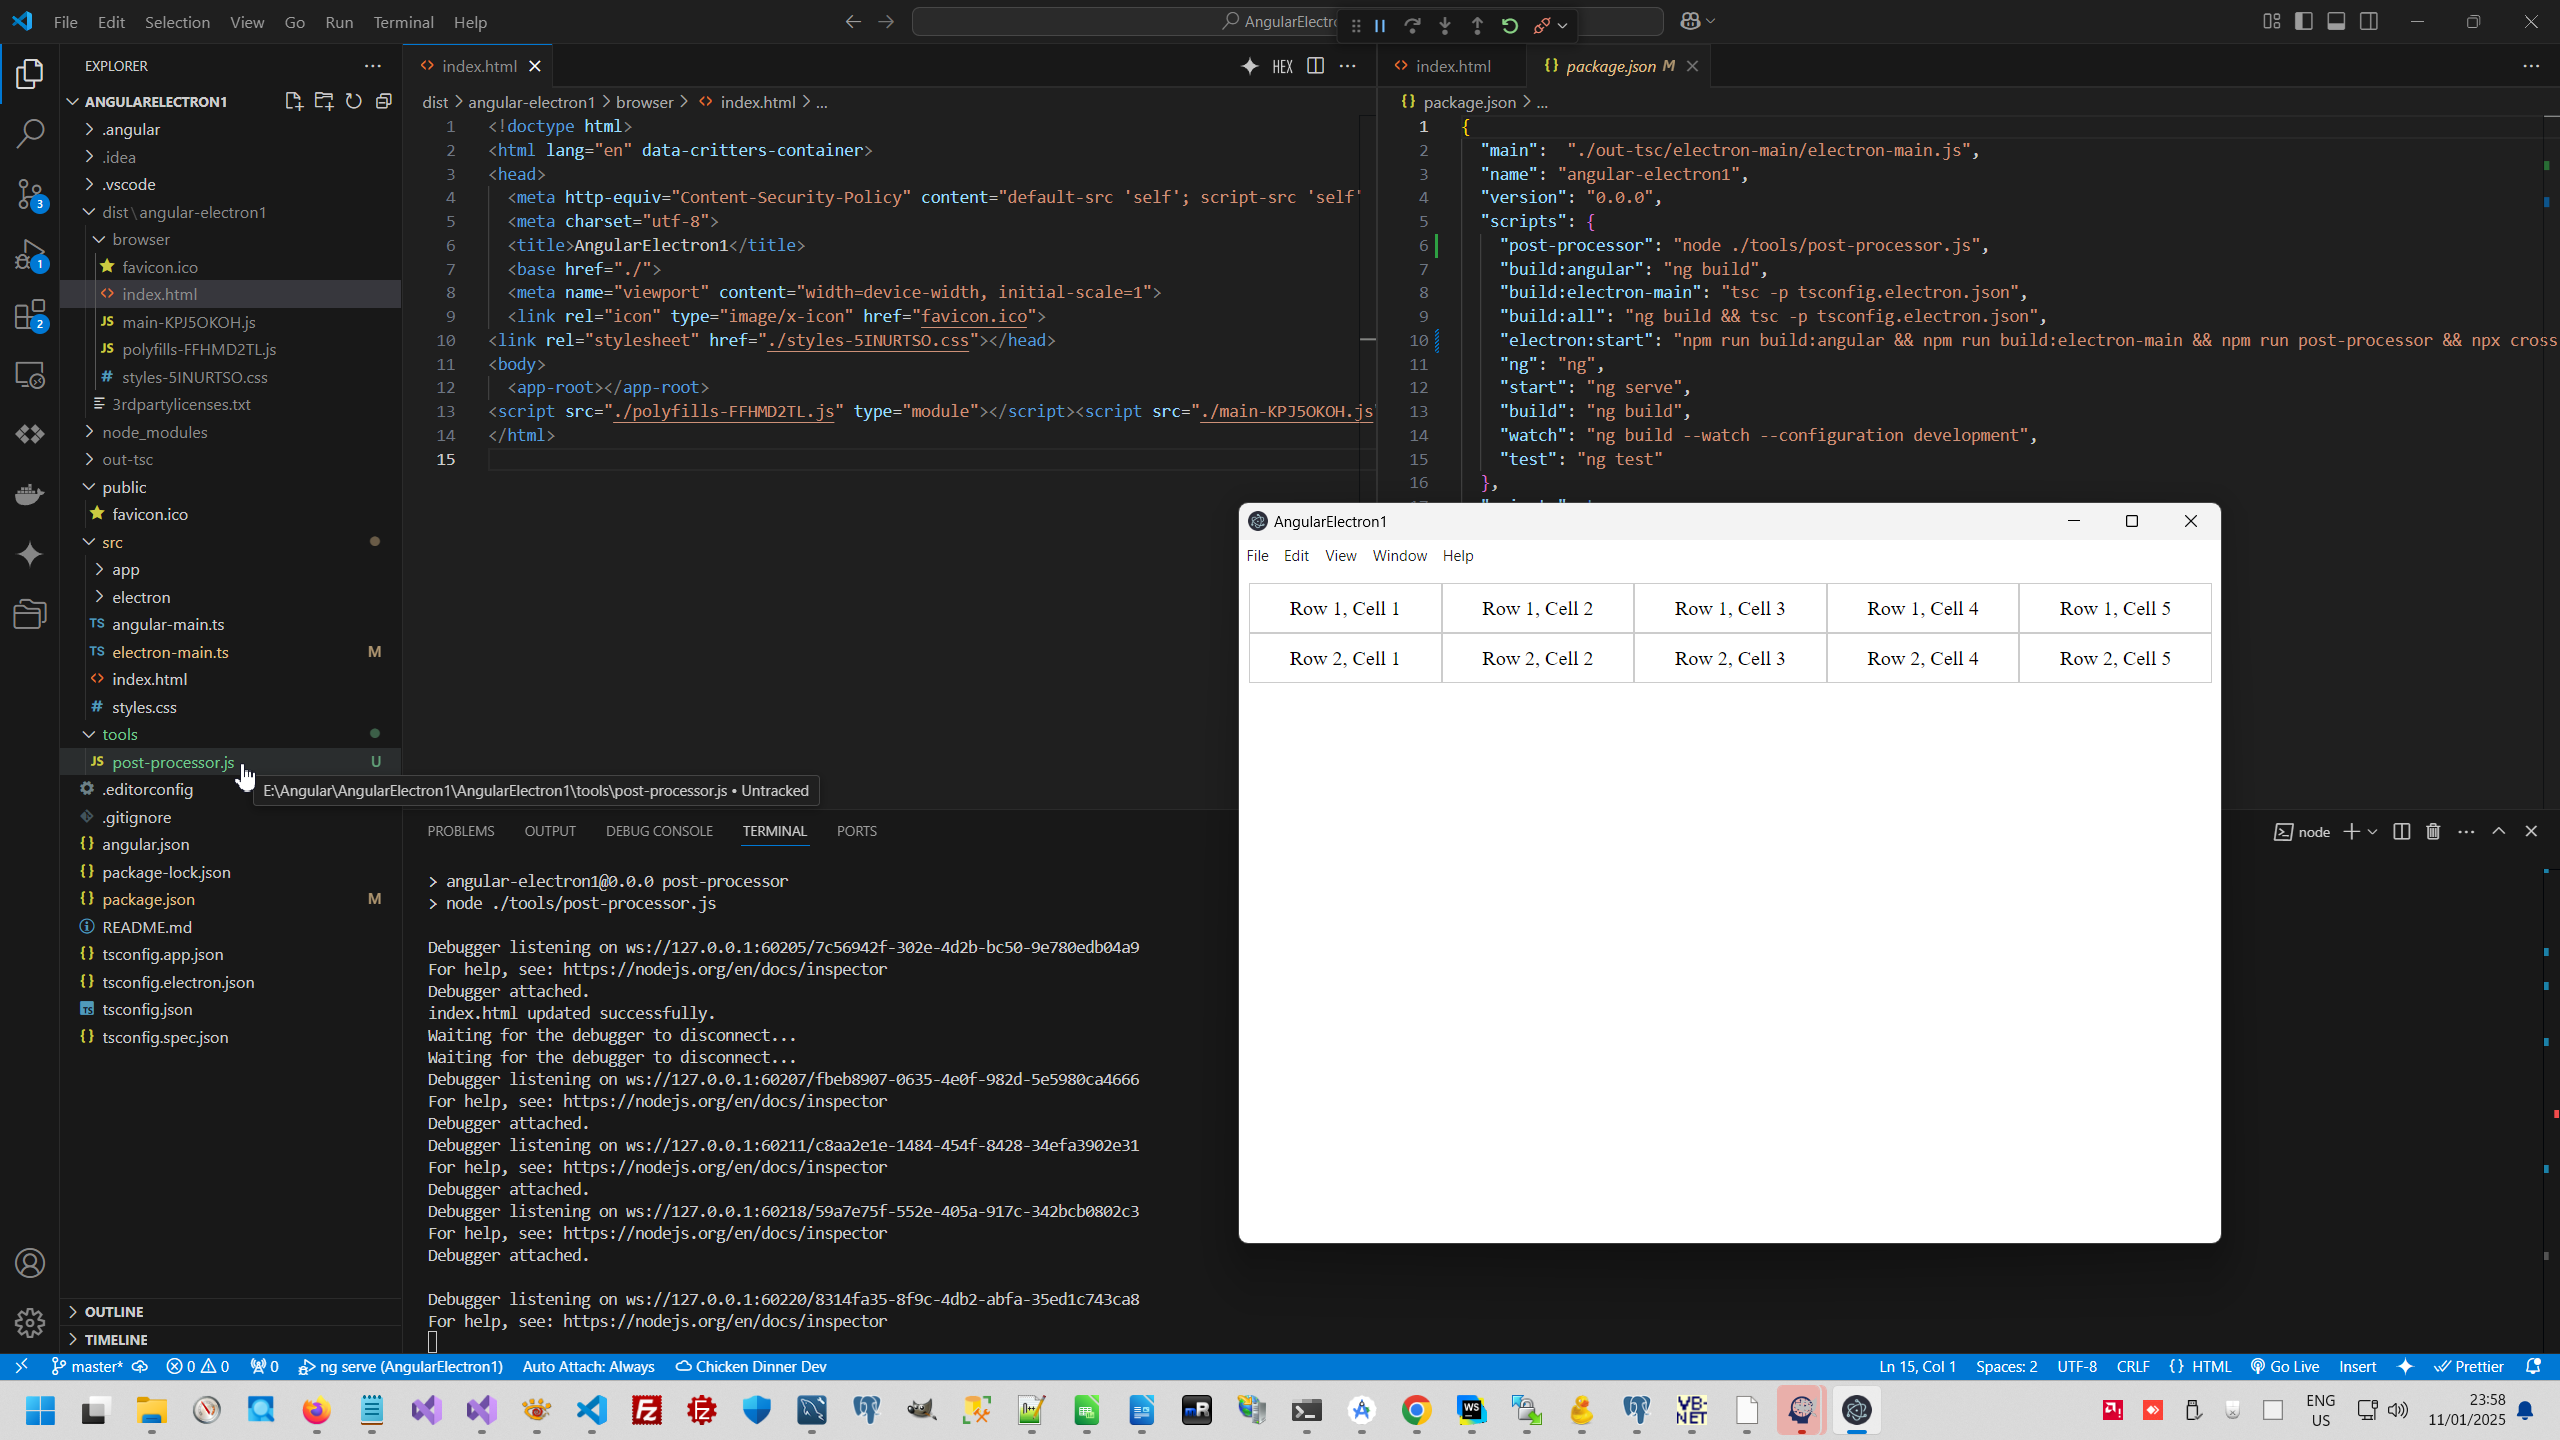
Task: Click the Docker whale sidebar icon
Action: coord(30,494)
